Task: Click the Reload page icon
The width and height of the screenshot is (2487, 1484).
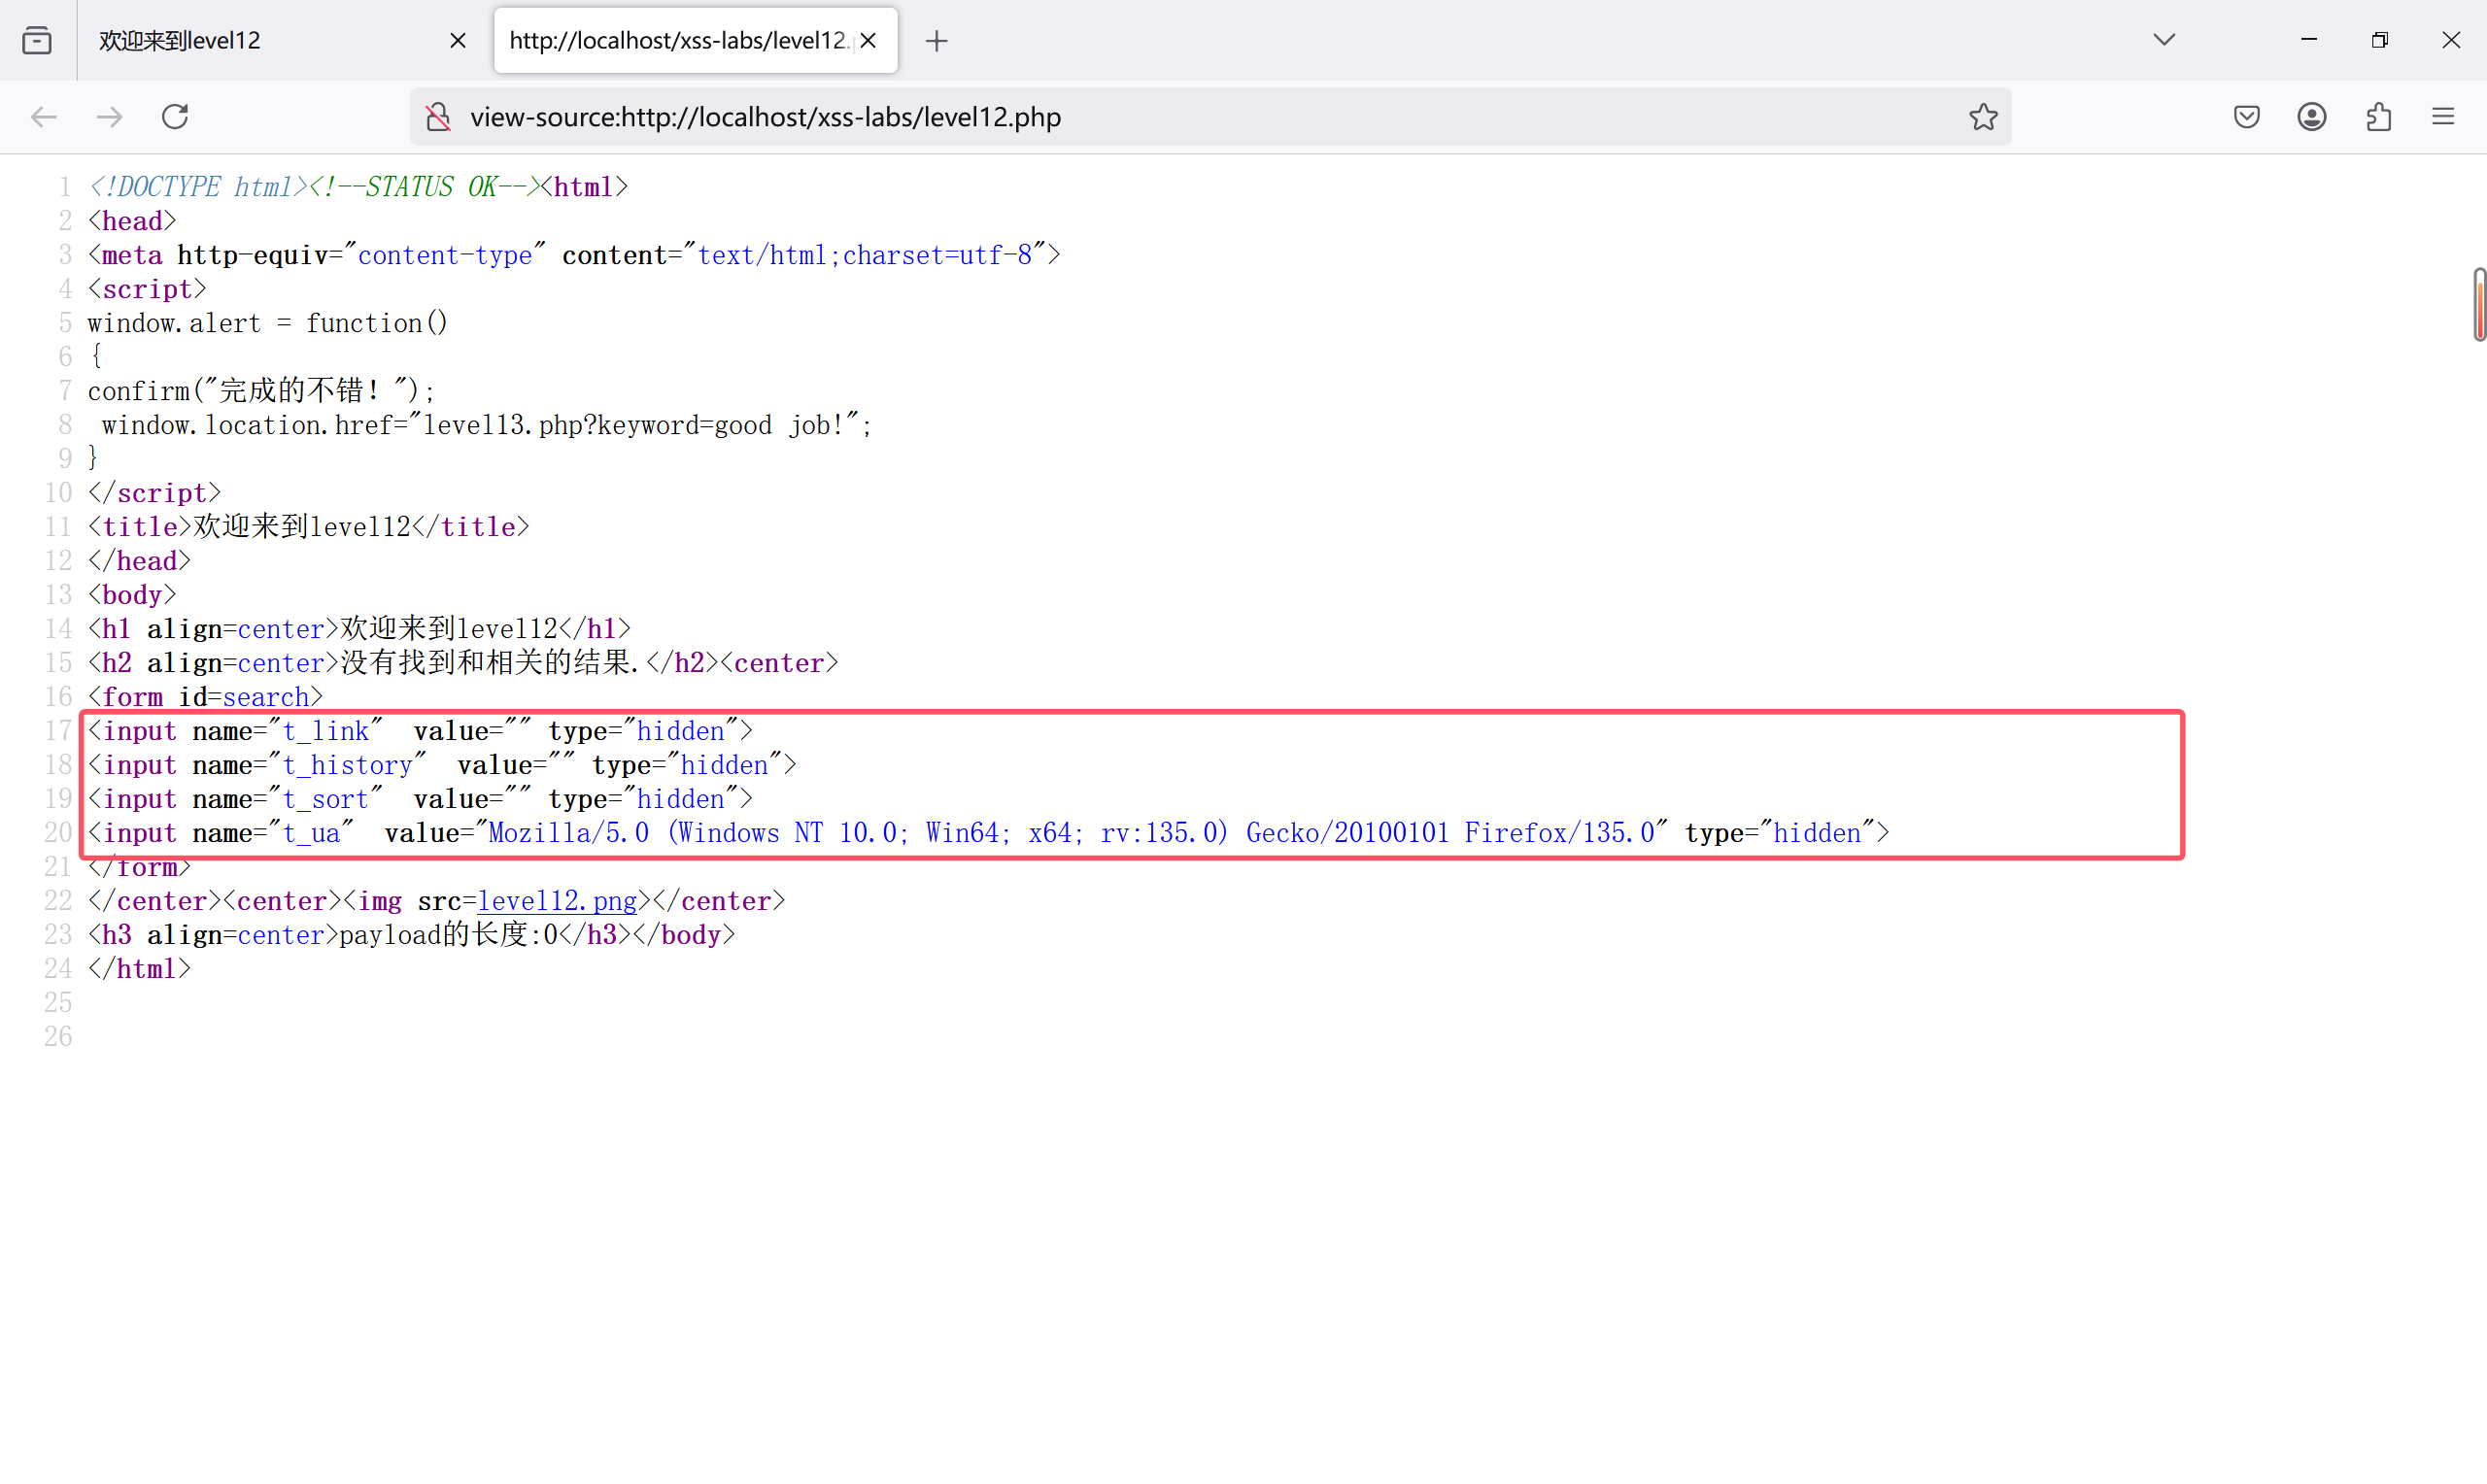Action: click(175, 117)
